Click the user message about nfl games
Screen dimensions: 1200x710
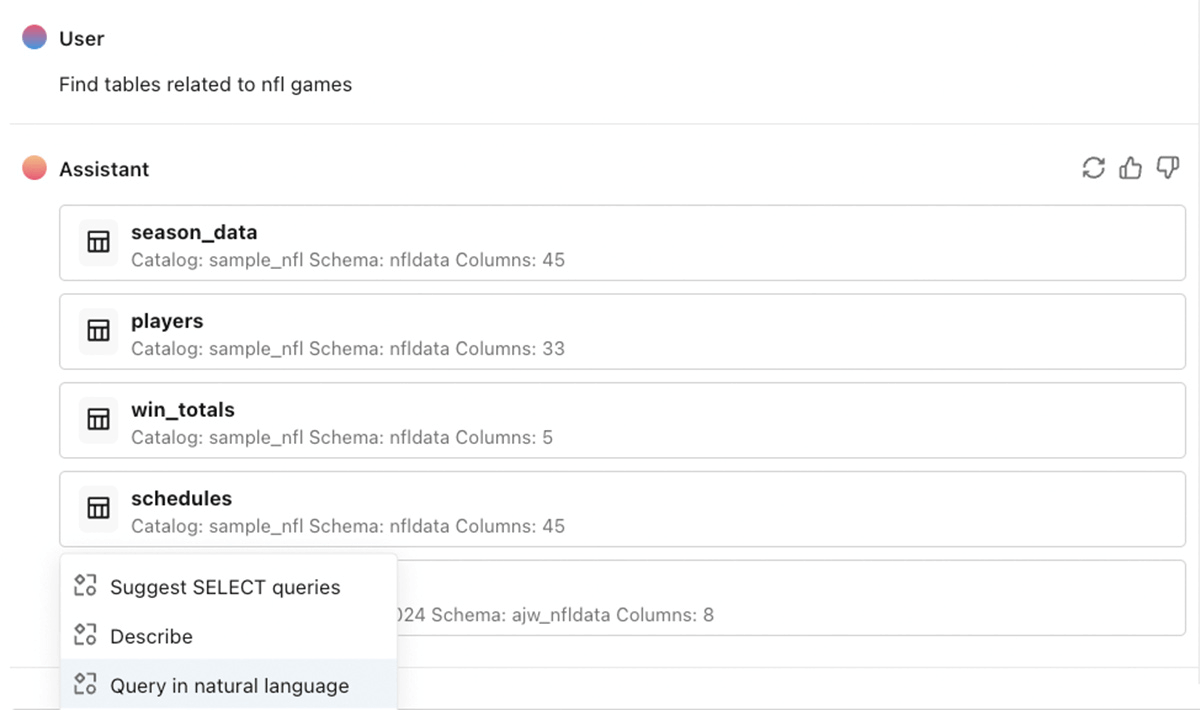point(205,85)
